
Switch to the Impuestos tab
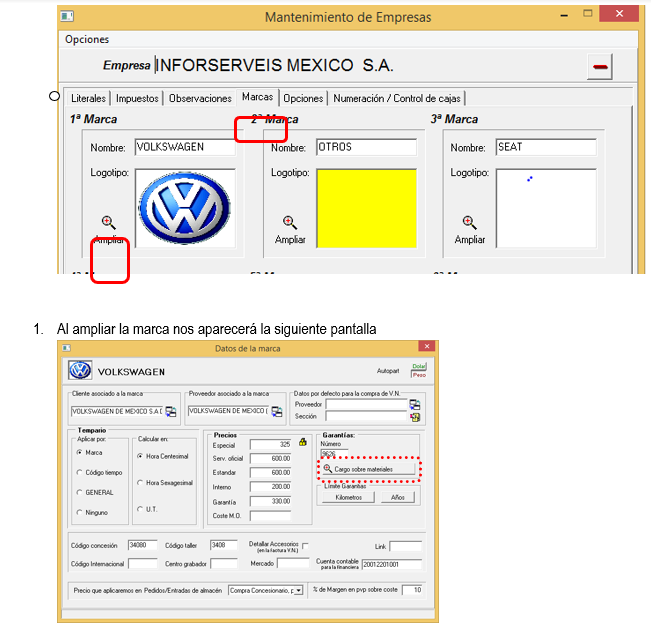(x=136, y=98)
